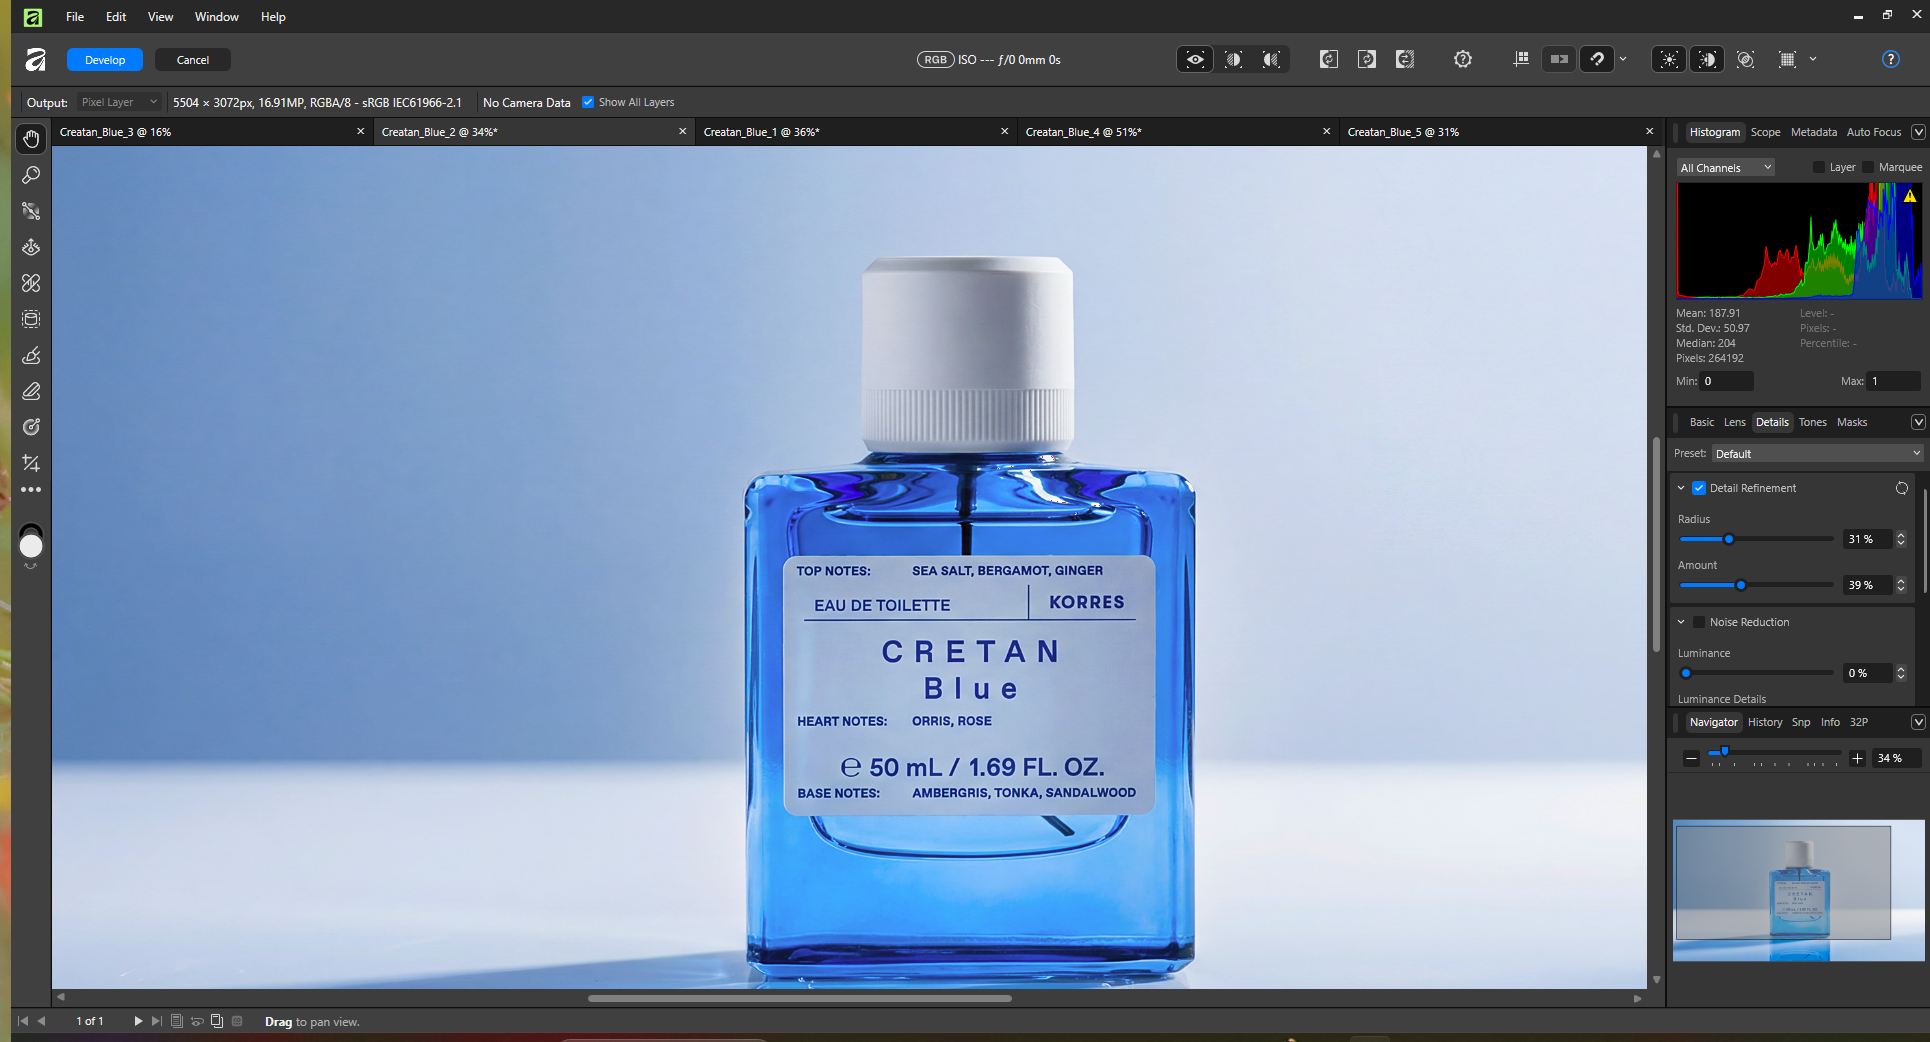Click the histogram yellow warning triangle
Viewport: 1930px width, 1042px height.
tap(1910, 196)
